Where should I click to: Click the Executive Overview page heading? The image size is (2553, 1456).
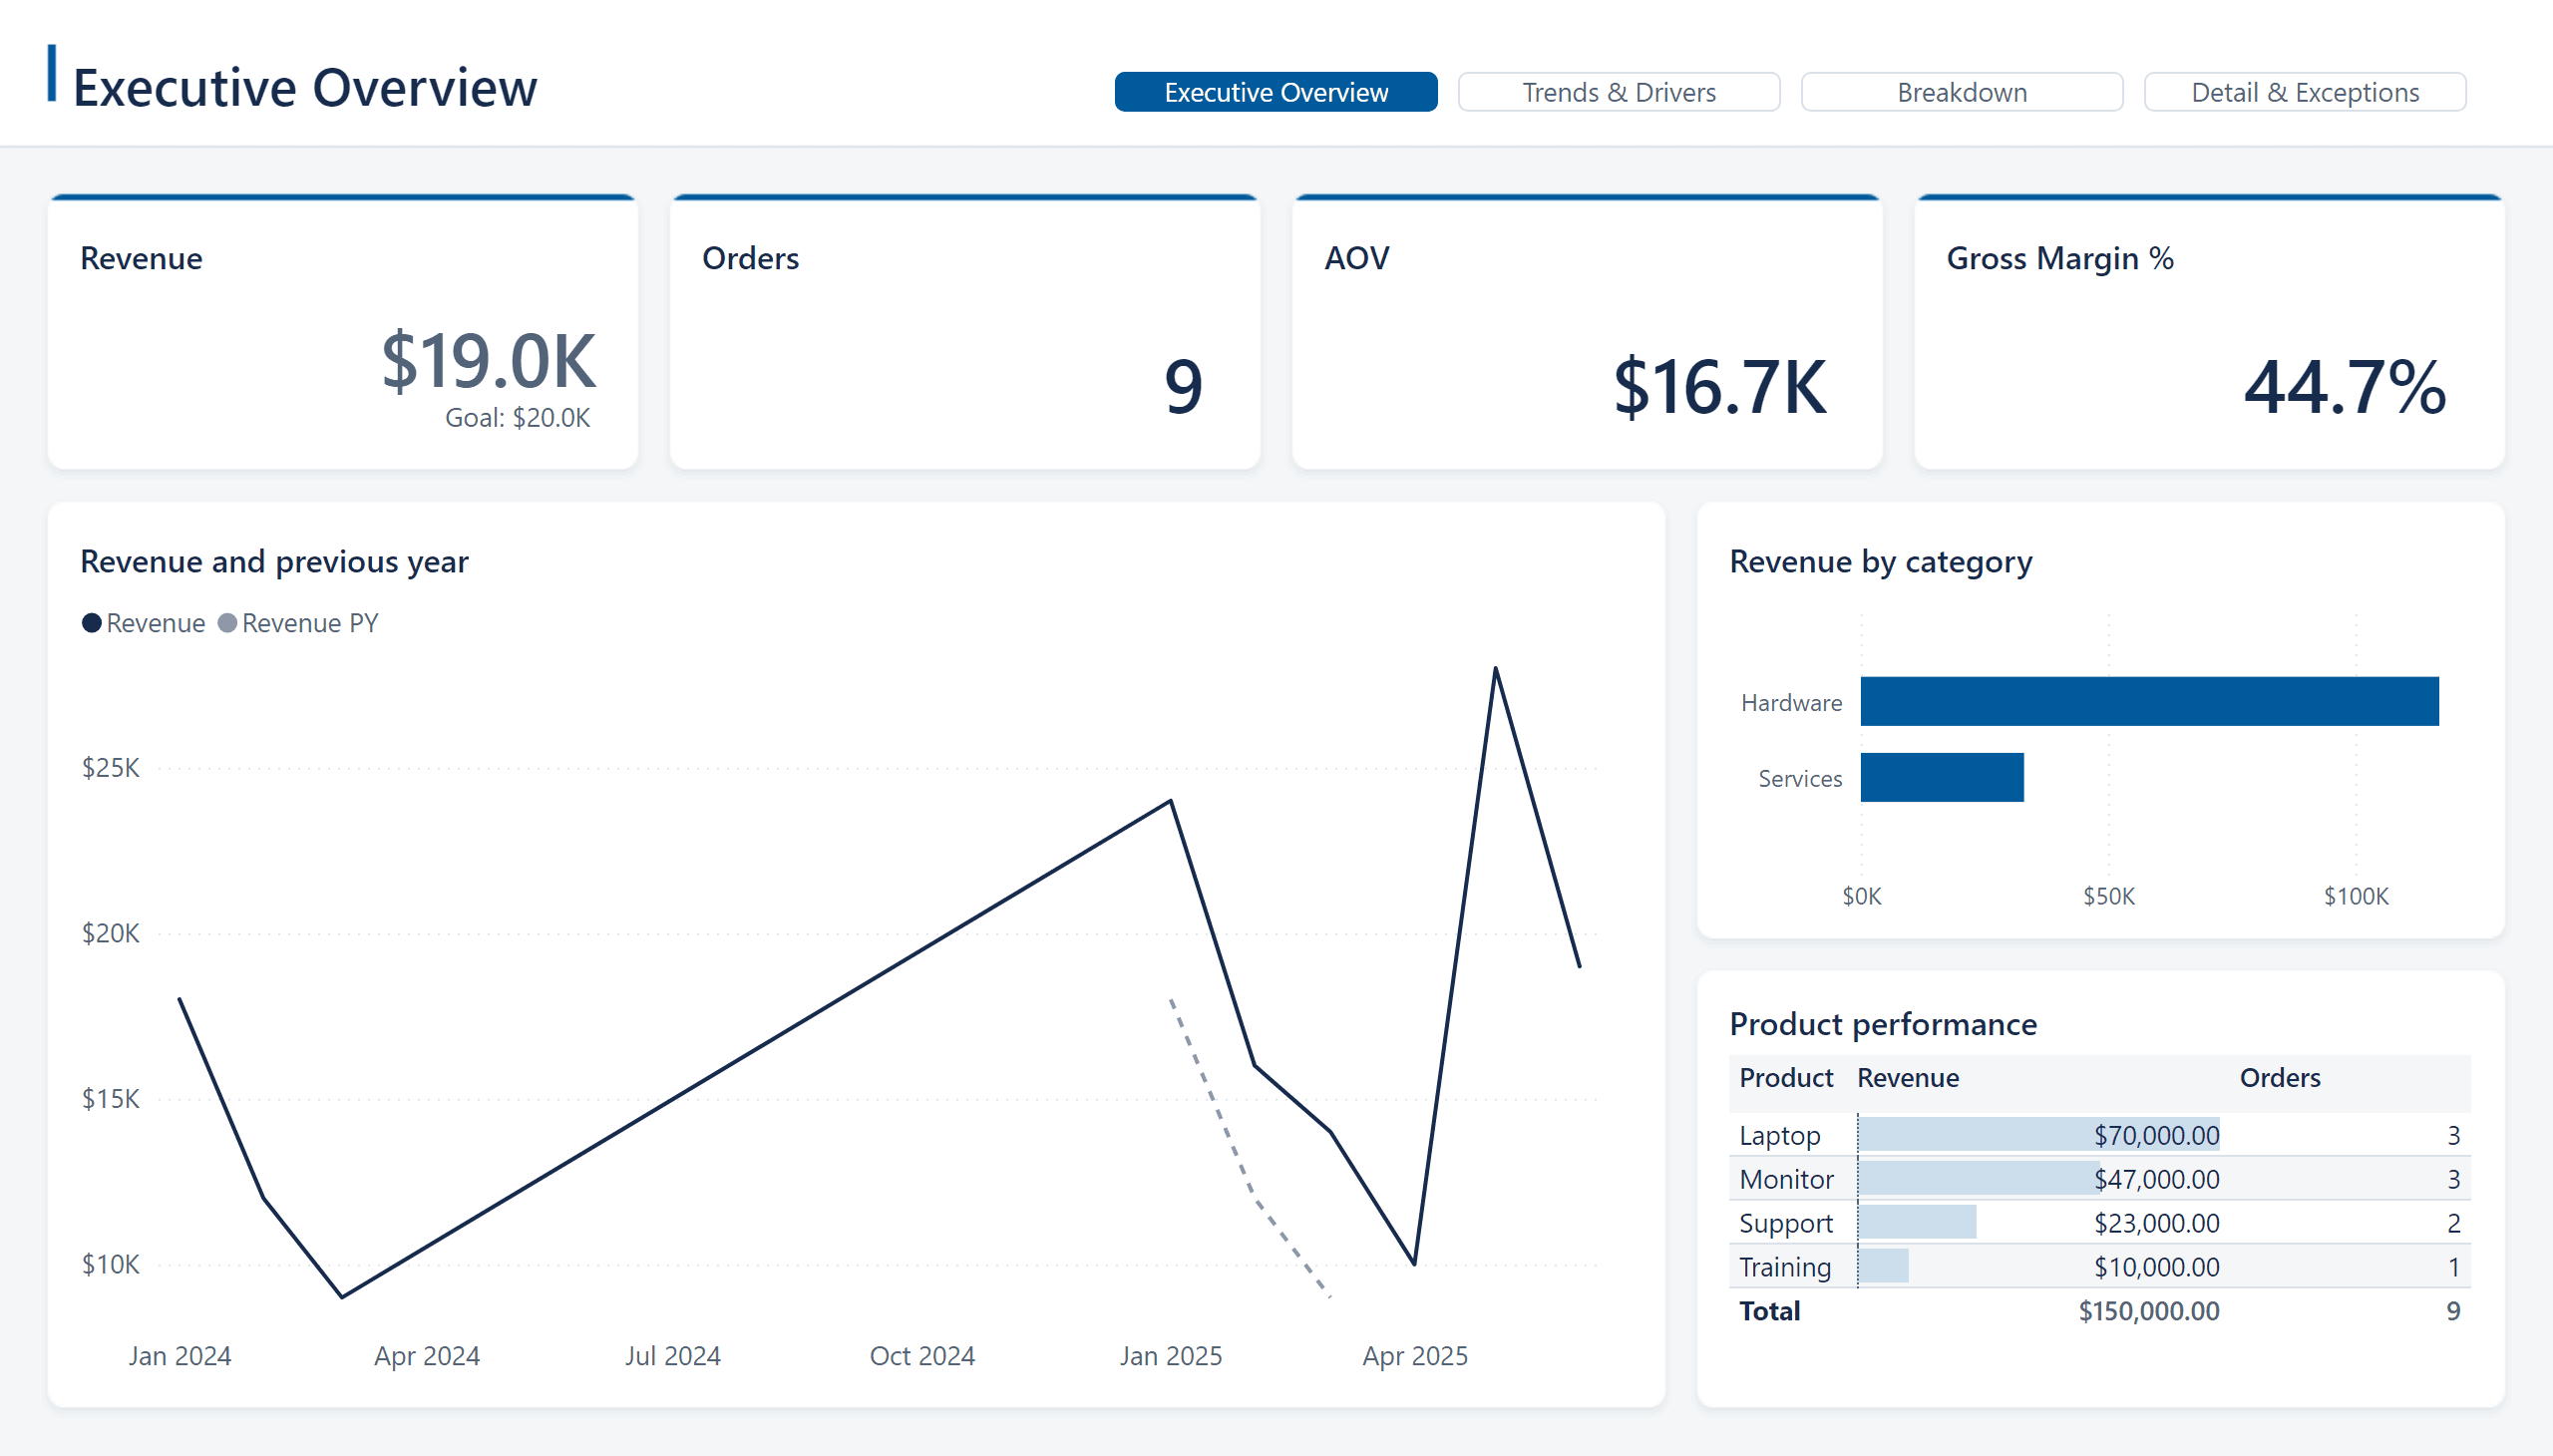click(x=305, y=88)
